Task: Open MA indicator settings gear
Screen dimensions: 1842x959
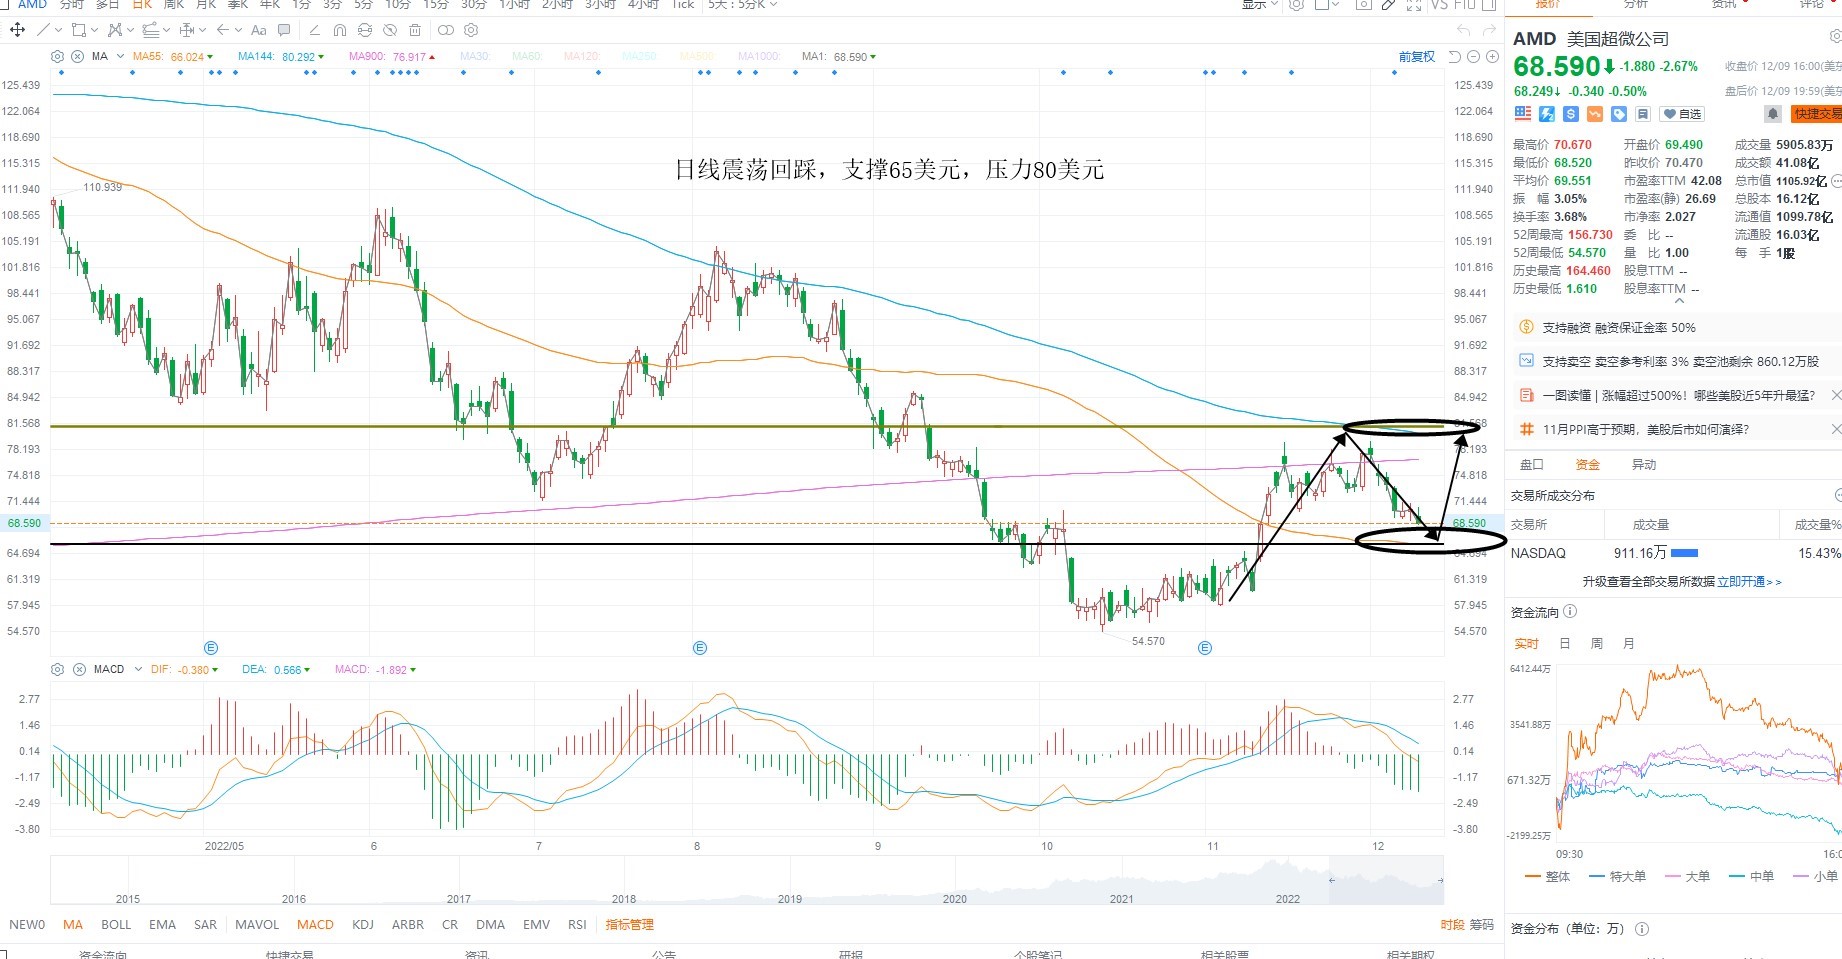Action: pos(57,56)
